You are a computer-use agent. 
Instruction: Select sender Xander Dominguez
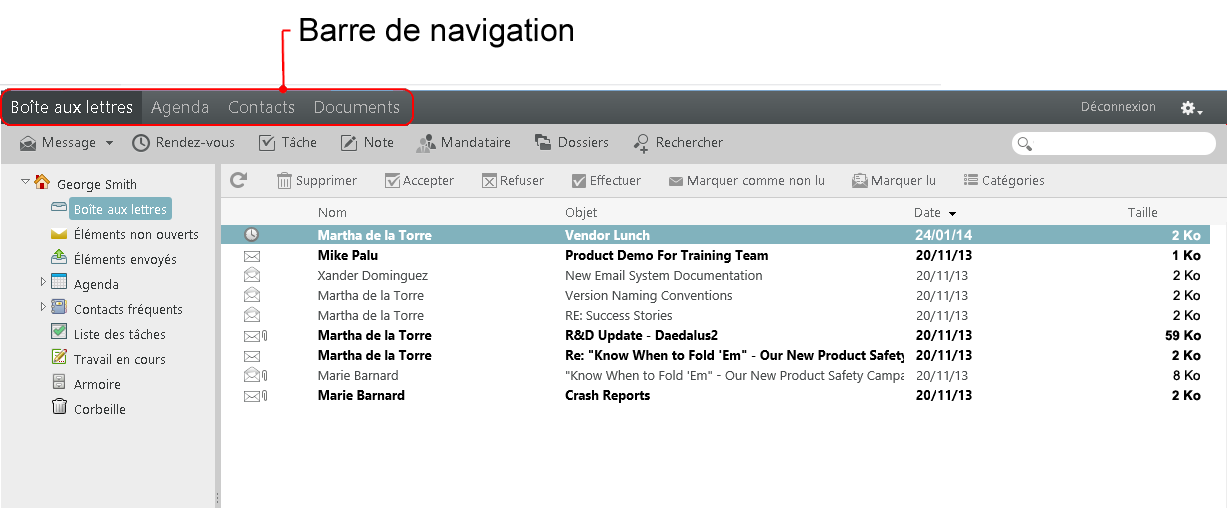point(372,275)
